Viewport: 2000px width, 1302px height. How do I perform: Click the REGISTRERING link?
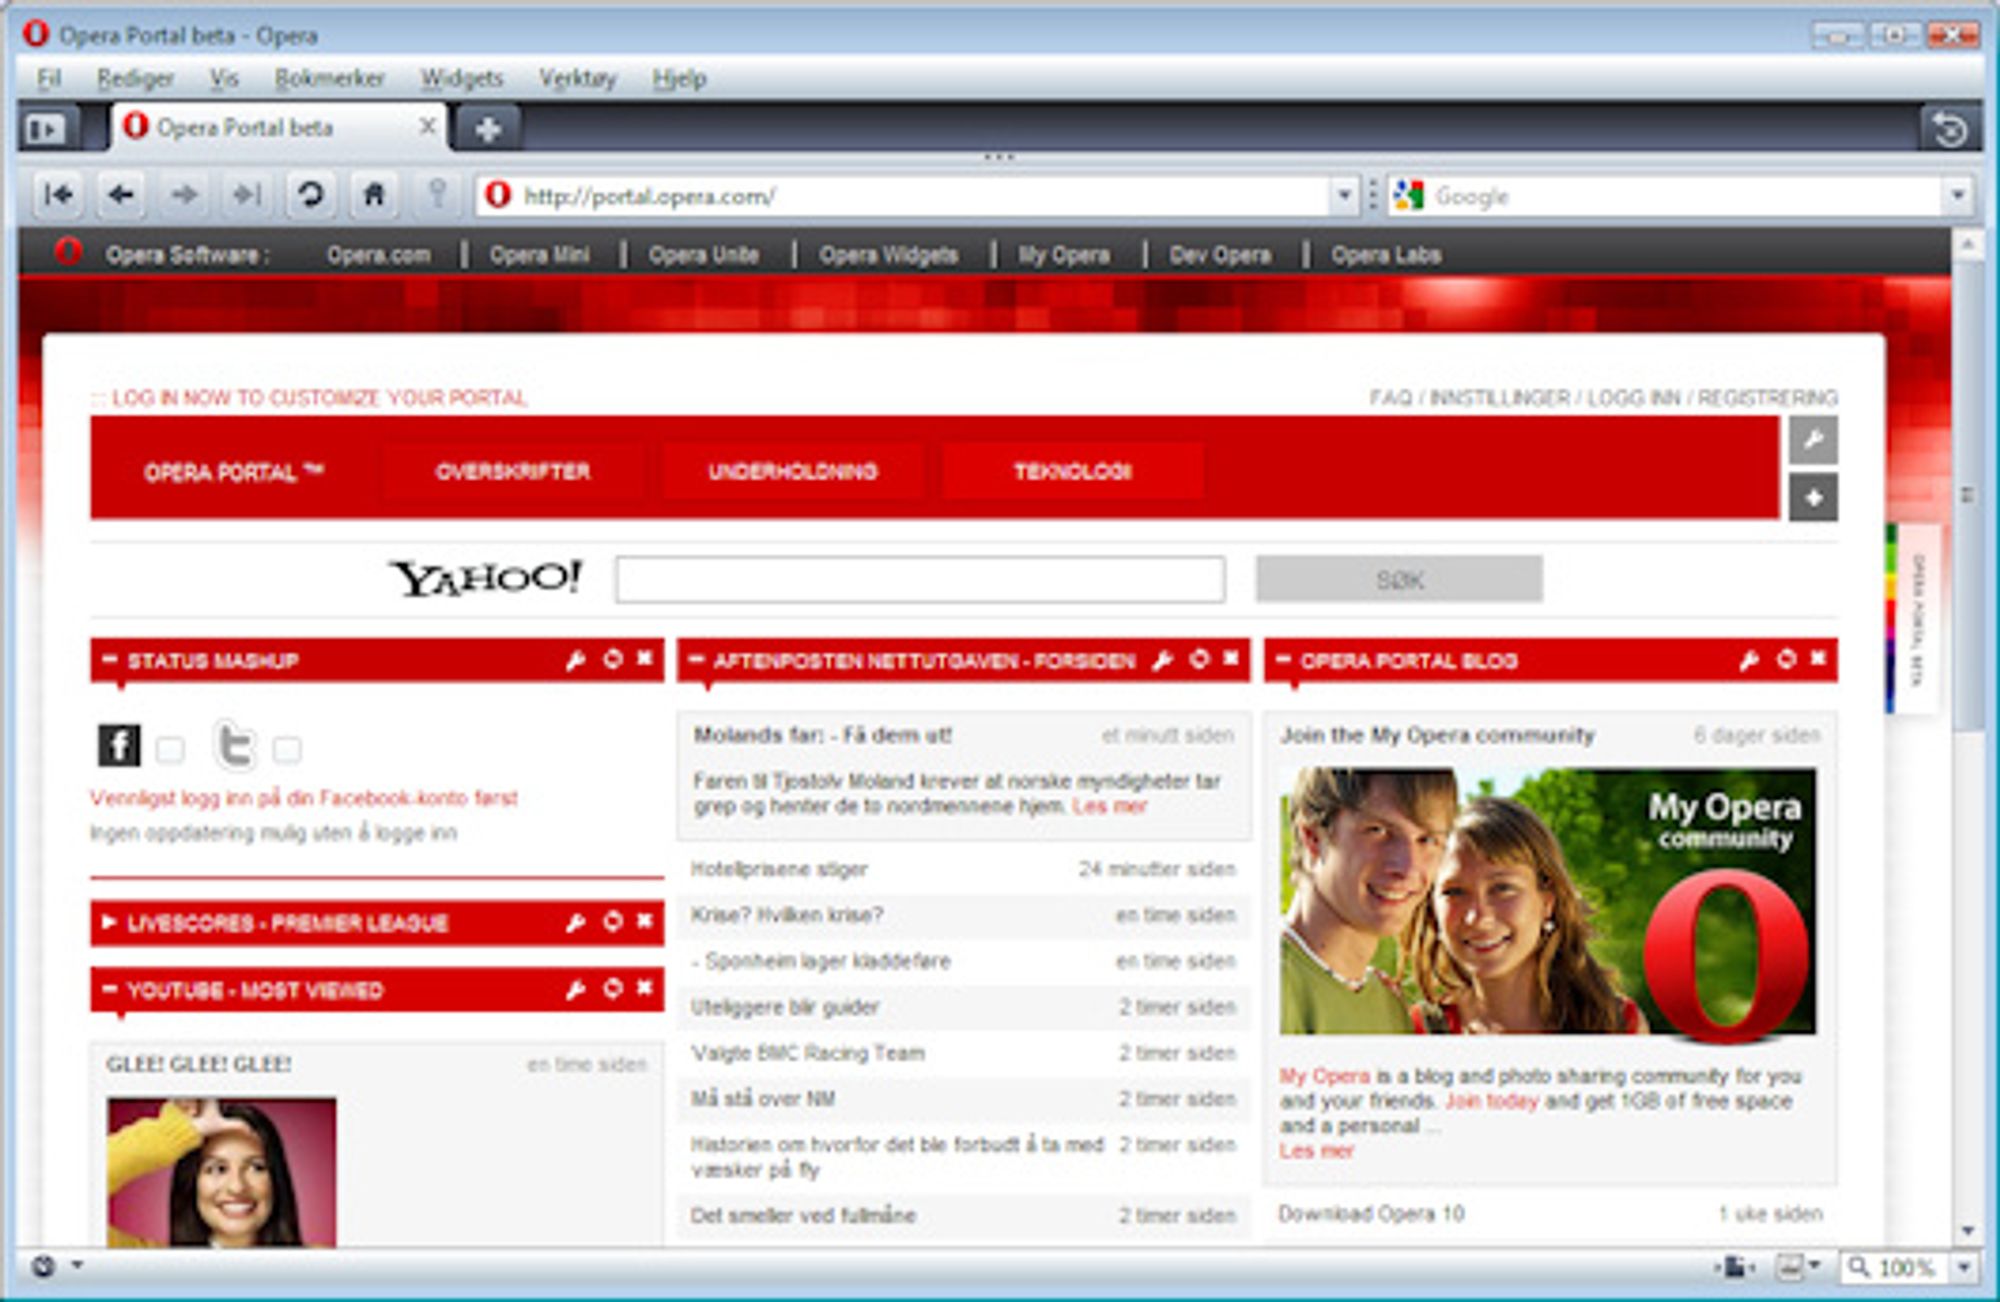pyautogui.click(x=1767, y=398)
